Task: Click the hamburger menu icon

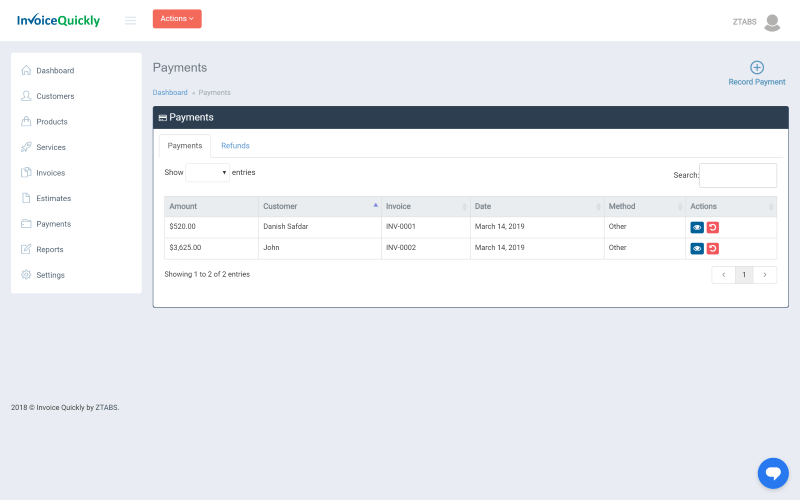Action: (x=130, y=20)
